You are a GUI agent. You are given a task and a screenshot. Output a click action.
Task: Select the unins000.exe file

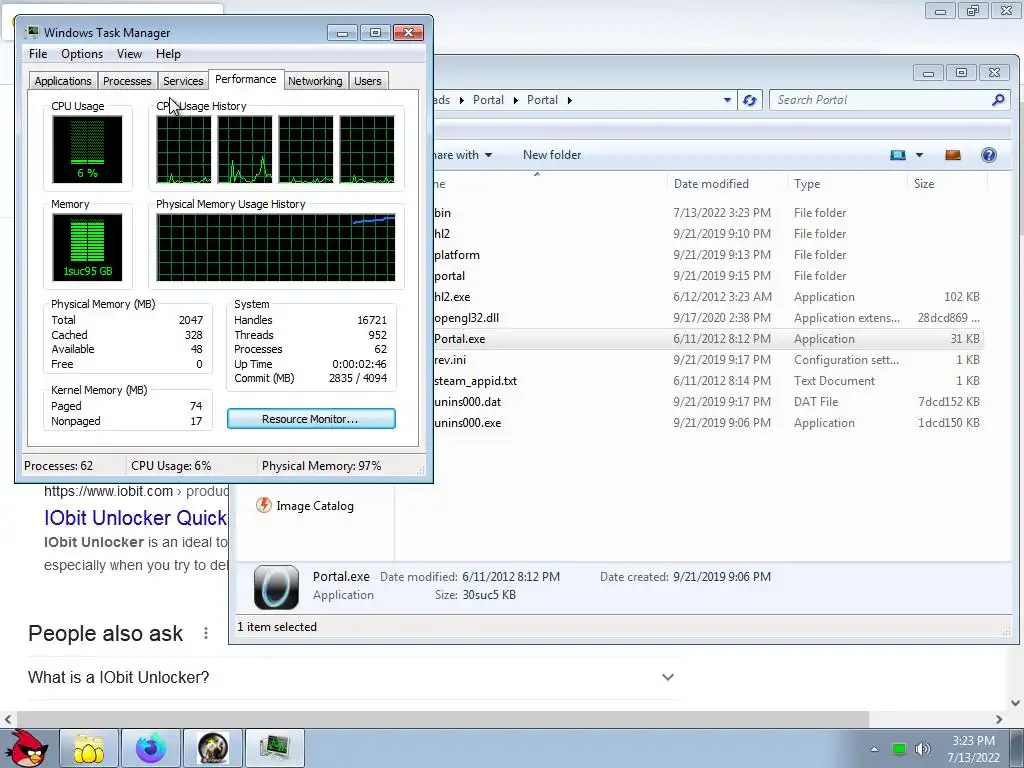(x=707, y=423)
